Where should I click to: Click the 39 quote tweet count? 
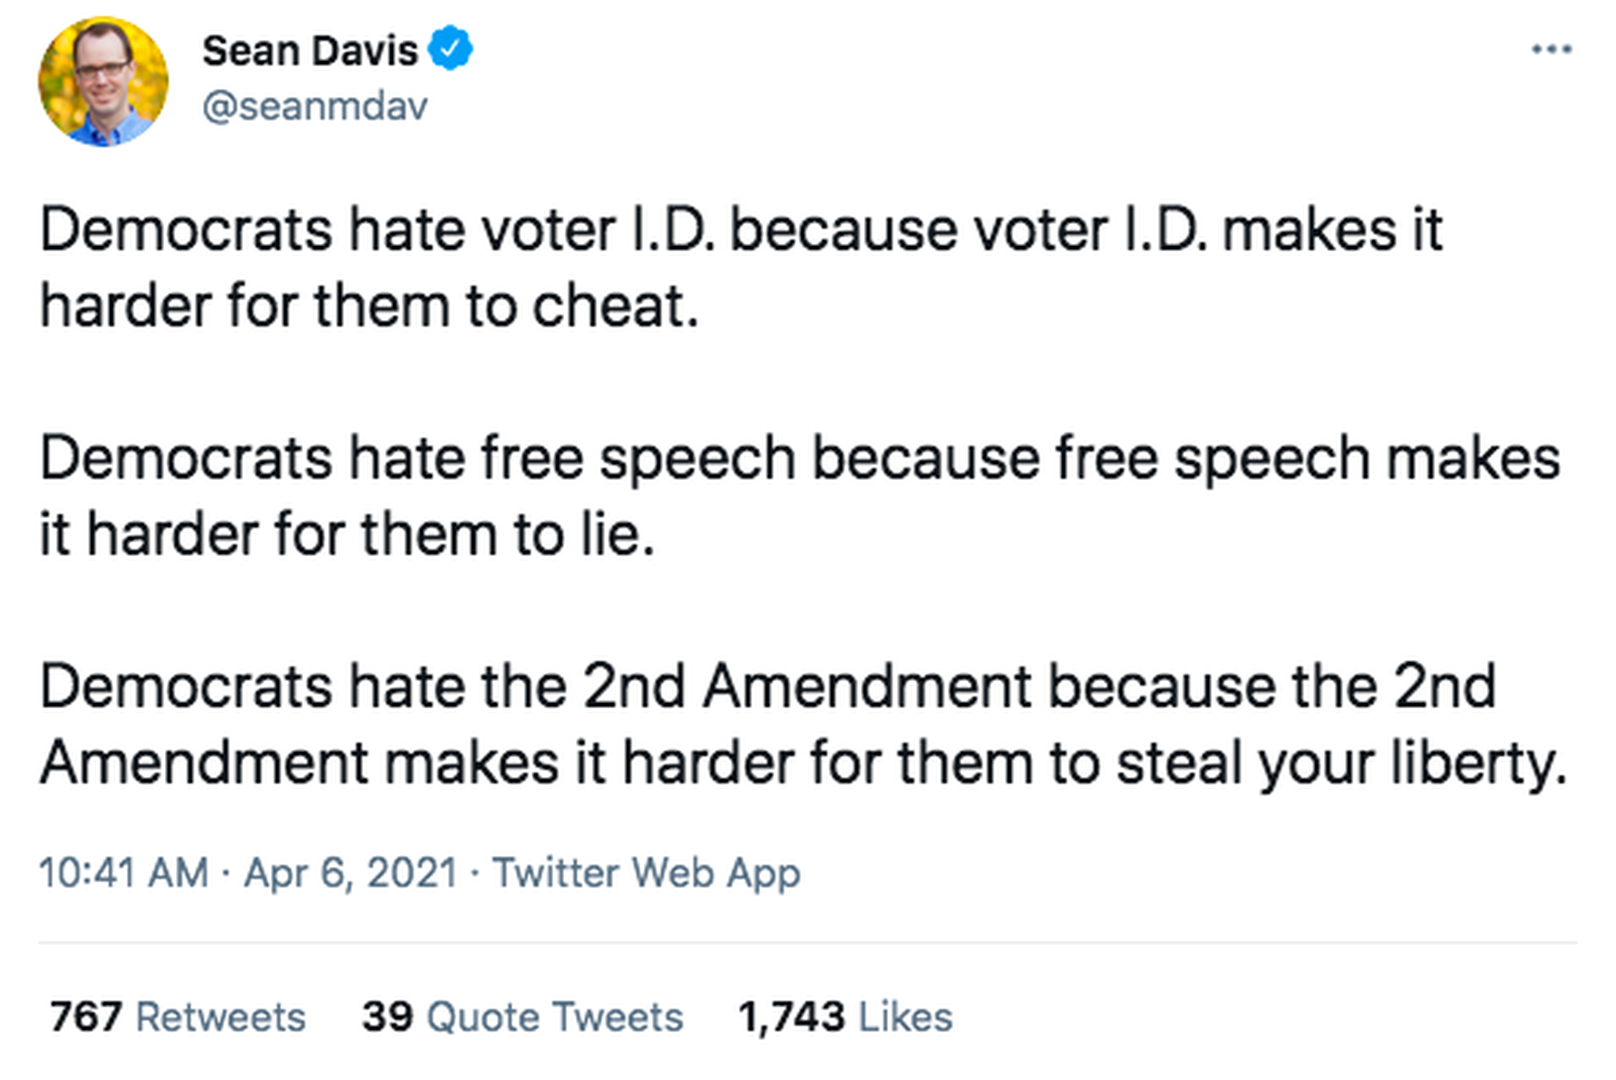pyautogui.click(x=387, y=1017)
